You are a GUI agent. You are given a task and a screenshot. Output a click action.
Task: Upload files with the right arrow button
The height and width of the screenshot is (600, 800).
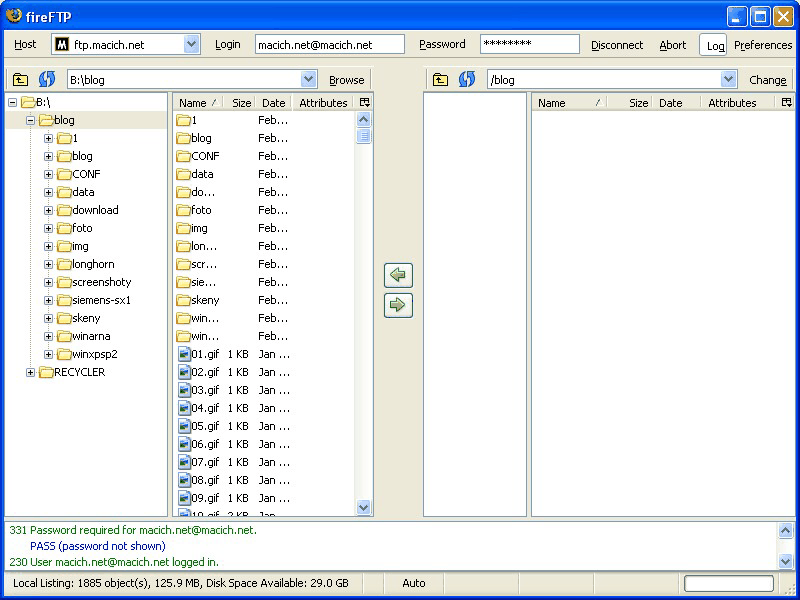[398, 305]
